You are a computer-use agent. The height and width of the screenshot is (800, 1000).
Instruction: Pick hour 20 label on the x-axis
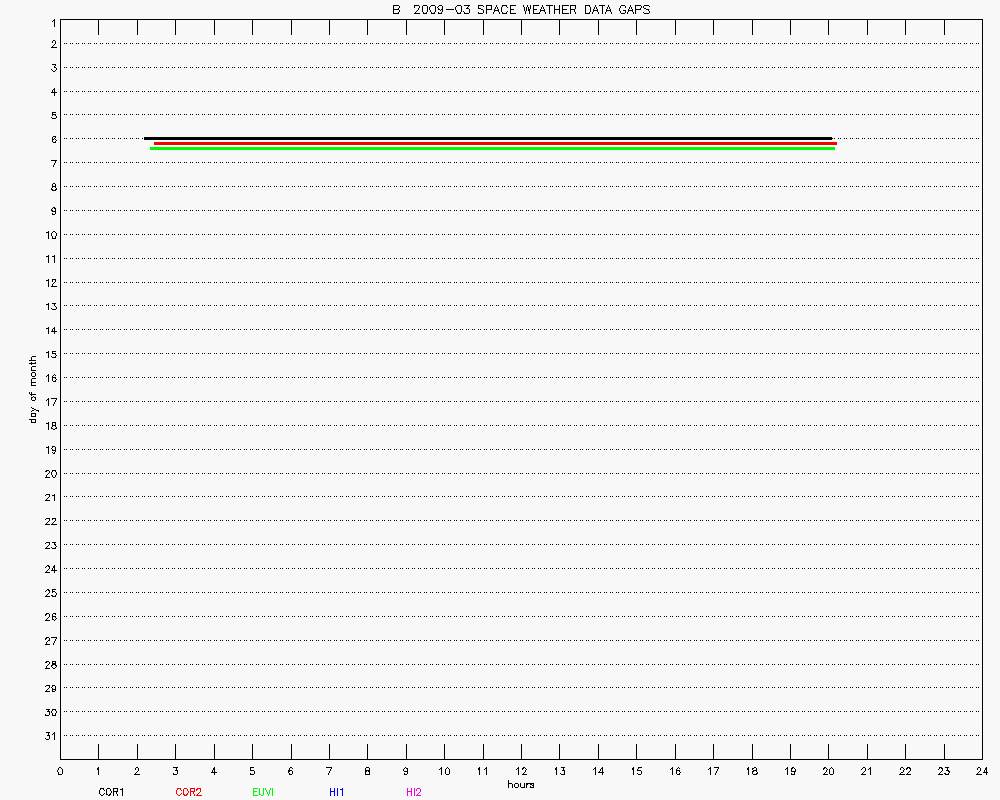pyautogui.click(x=828, y=771)
